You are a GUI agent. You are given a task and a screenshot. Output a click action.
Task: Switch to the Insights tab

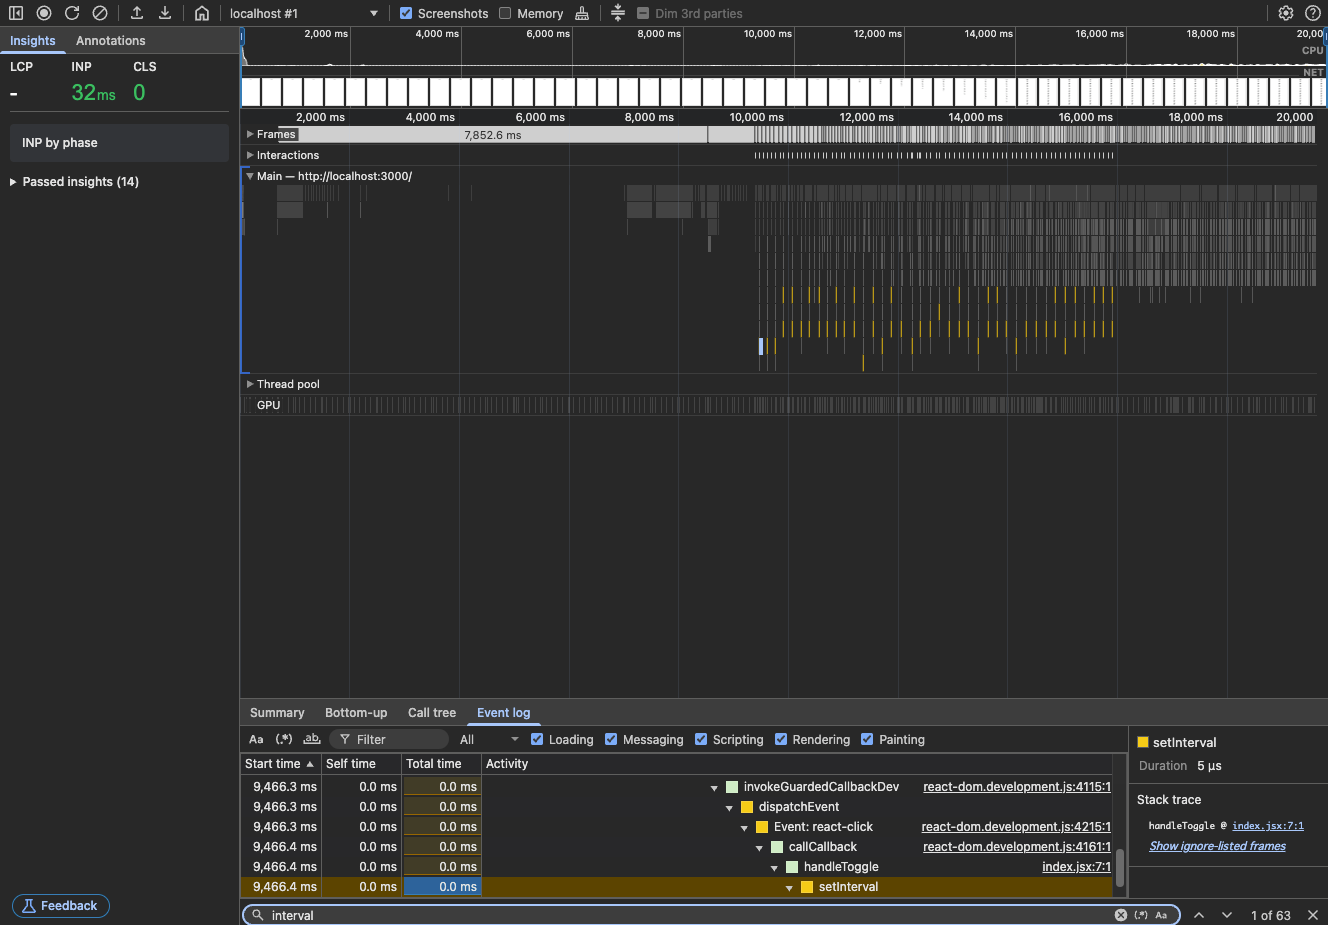(x=33, y=41)
